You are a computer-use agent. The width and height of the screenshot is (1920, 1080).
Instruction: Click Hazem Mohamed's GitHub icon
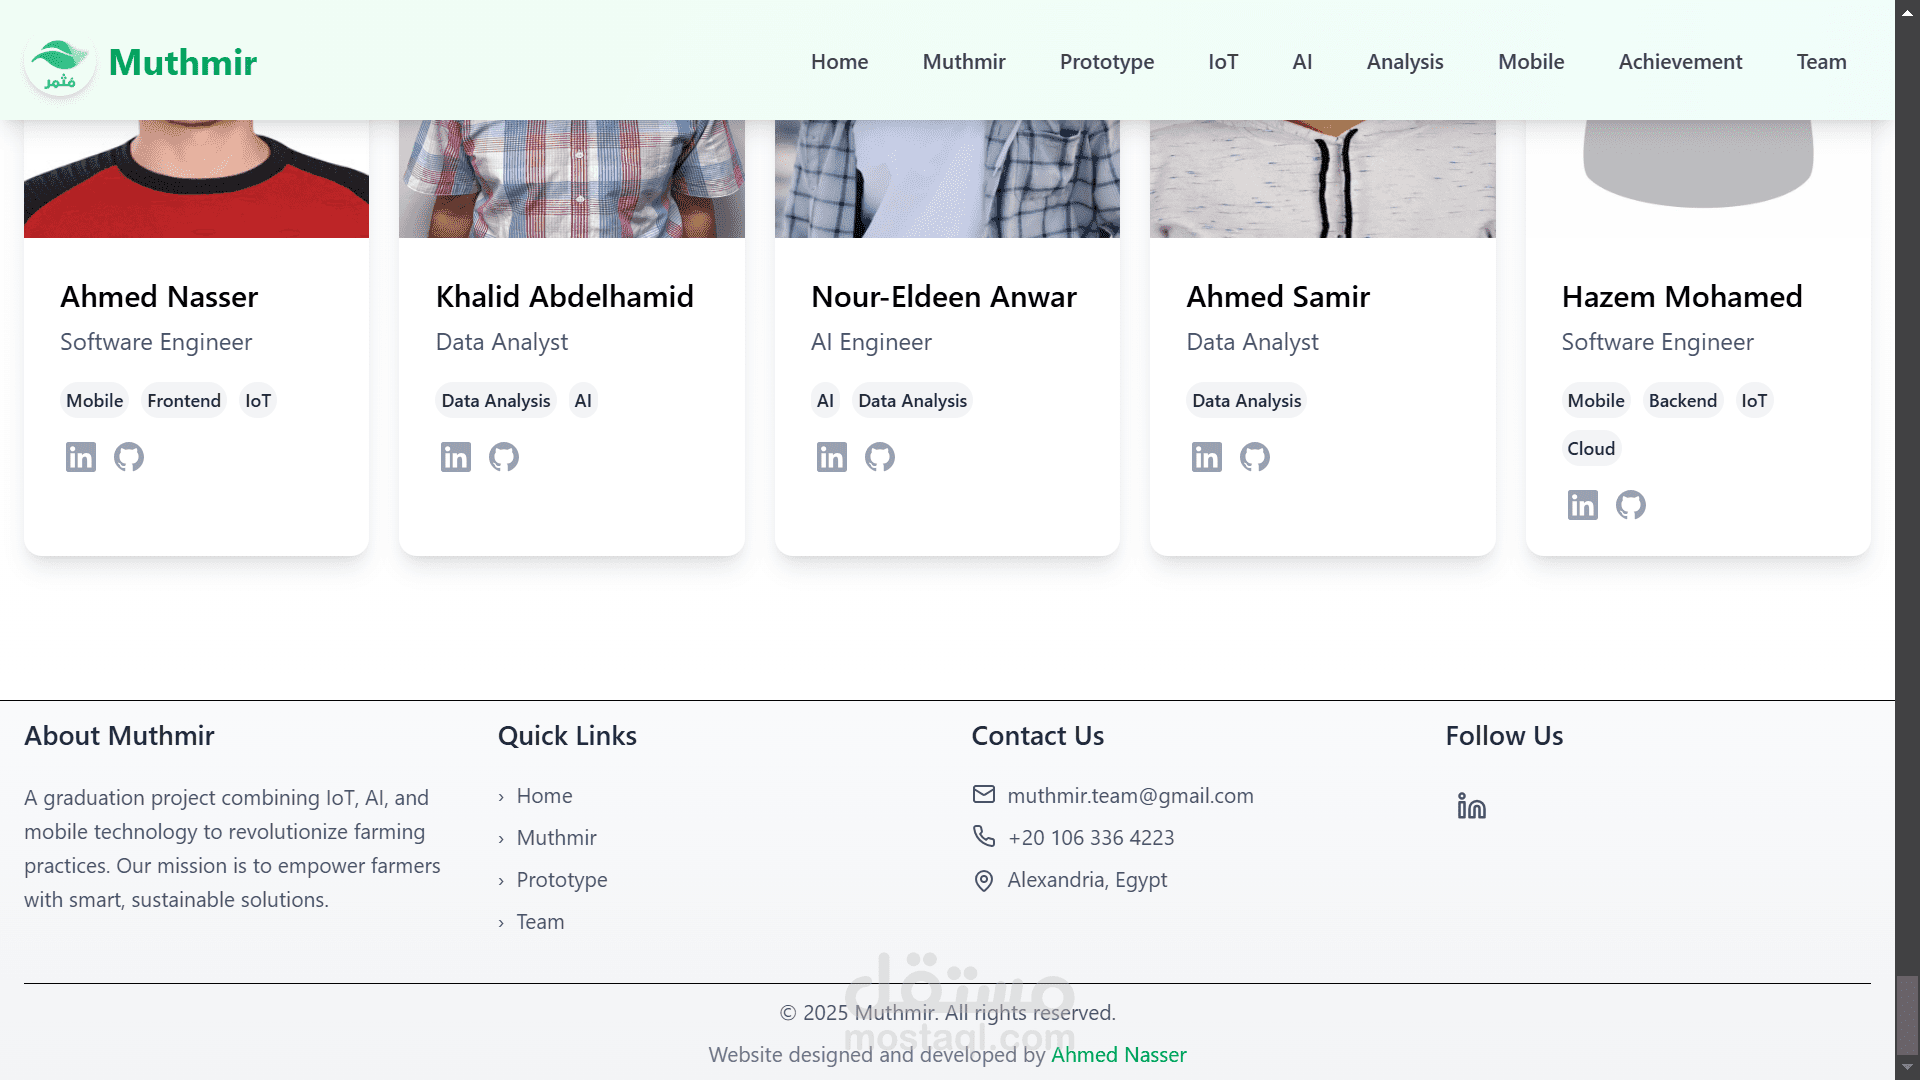click(1631, 505)
